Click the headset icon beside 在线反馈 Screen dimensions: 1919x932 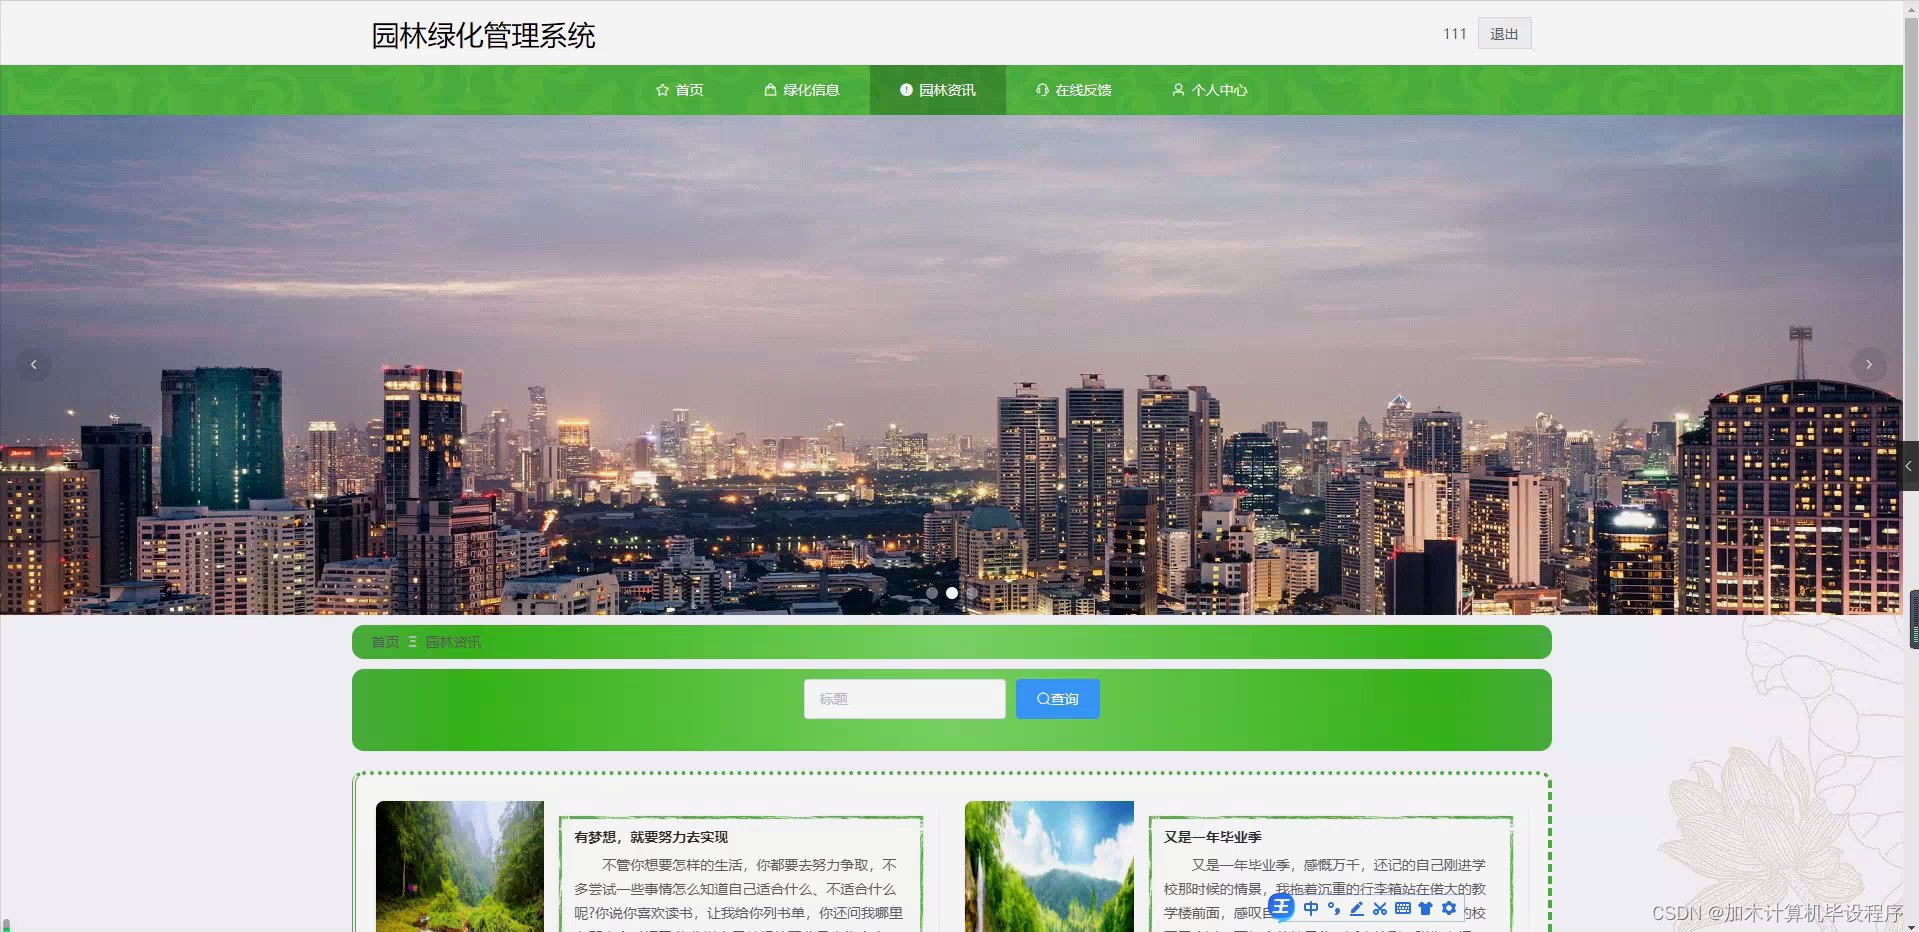1041,90
